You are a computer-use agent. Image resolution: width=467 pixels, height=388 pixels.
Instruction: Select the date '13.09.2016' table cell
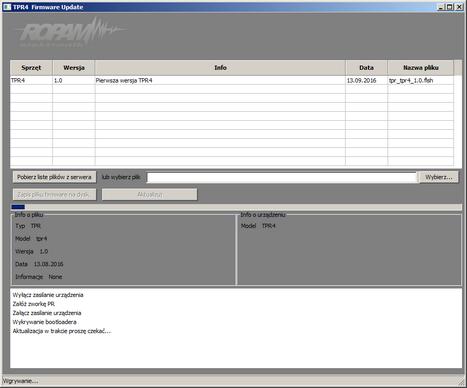(367, 80)
